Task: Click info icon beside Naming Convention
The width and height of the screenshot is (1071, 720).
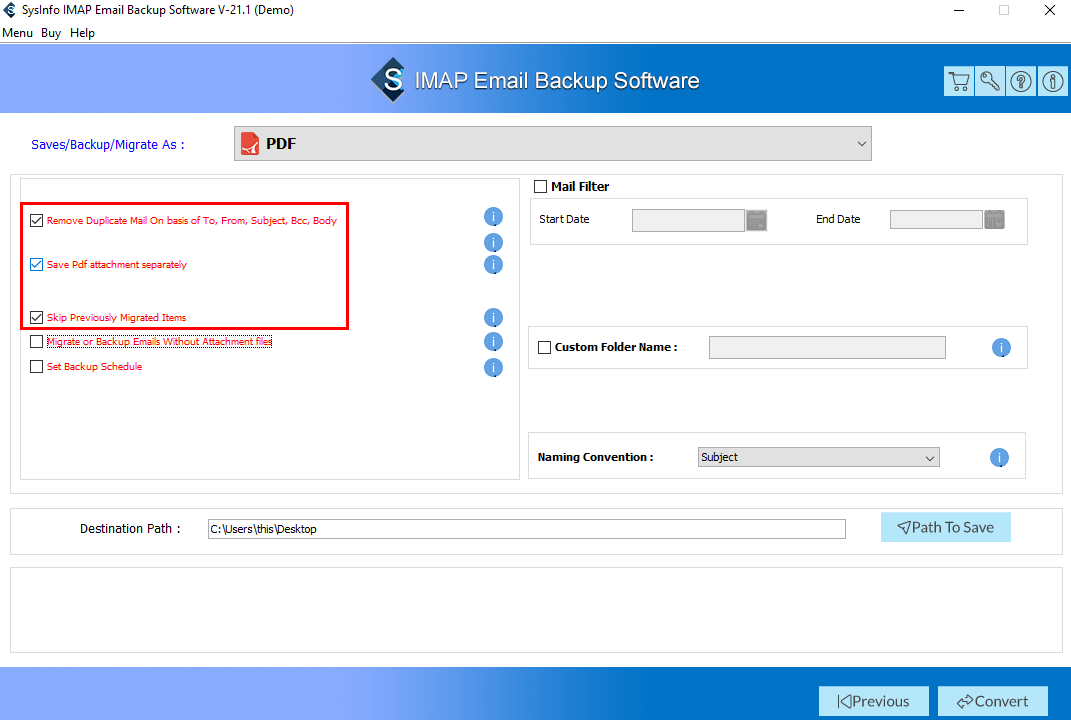Action: tap(999, 458)
